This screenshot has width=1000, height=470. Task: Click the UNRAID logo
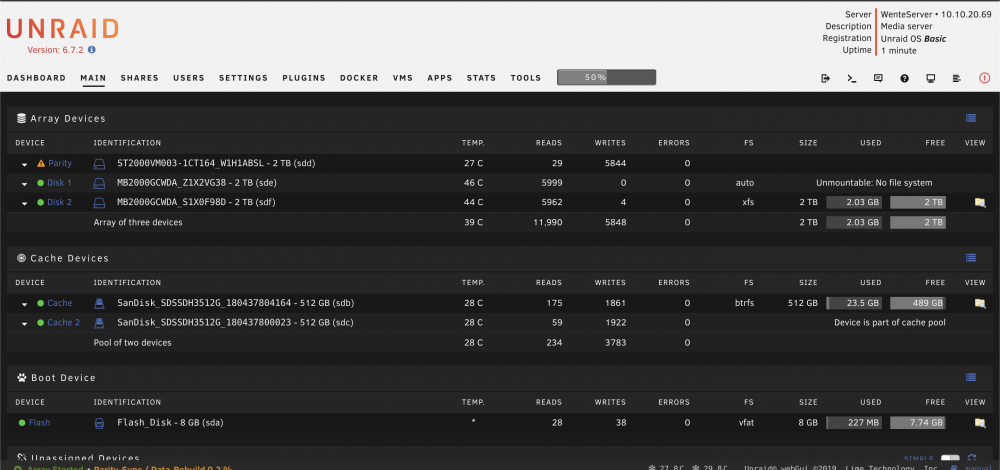coord(62,29)
